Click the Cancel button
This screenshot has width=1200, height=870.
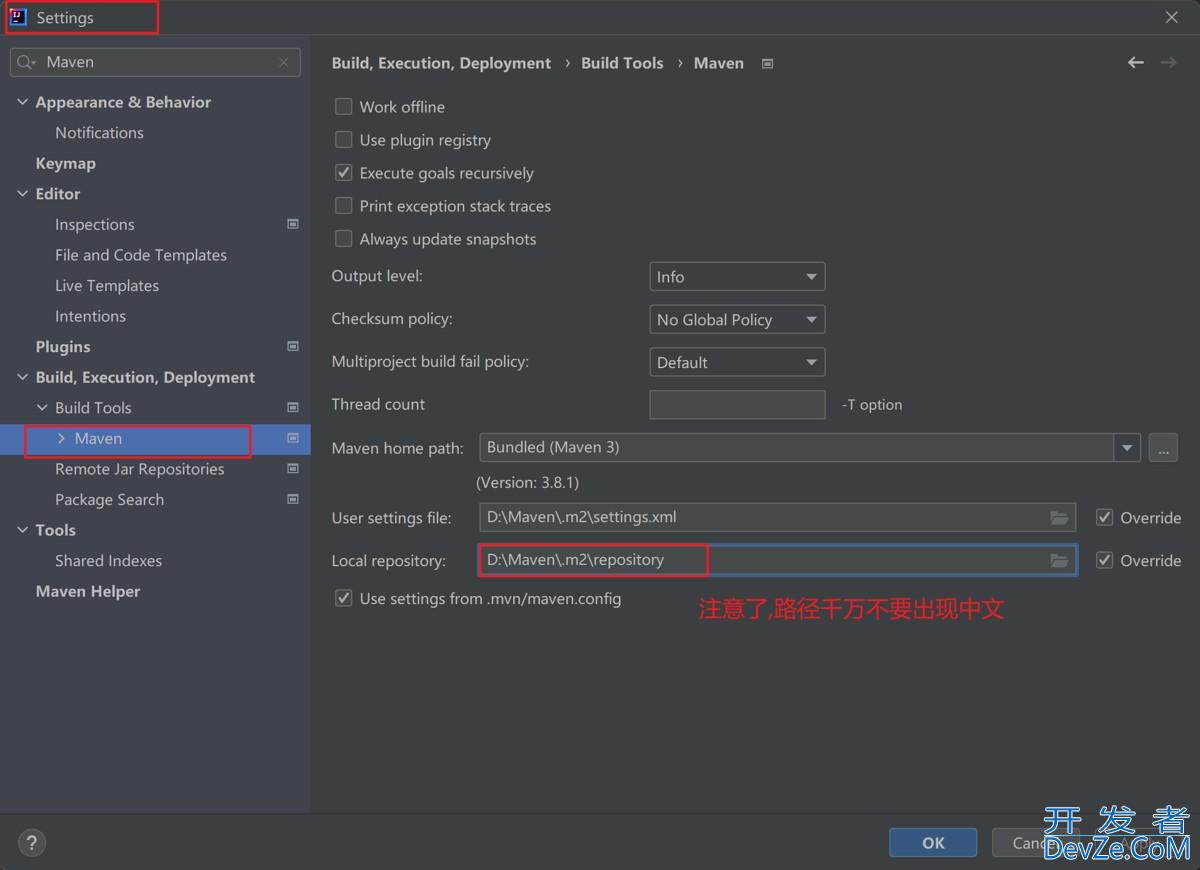tap(1036, 842)
